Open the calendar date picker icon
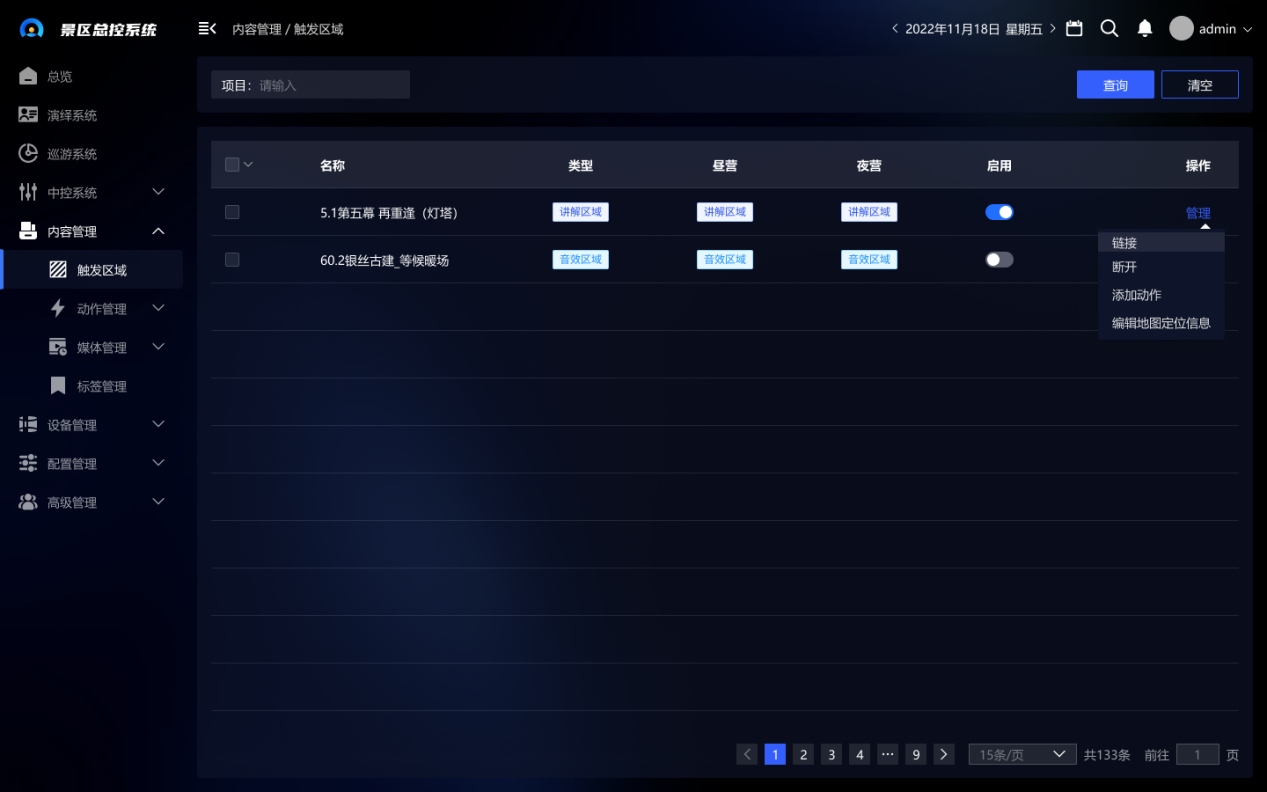Viewport: 1267px width, 792px height. (x=1074, y=29)
